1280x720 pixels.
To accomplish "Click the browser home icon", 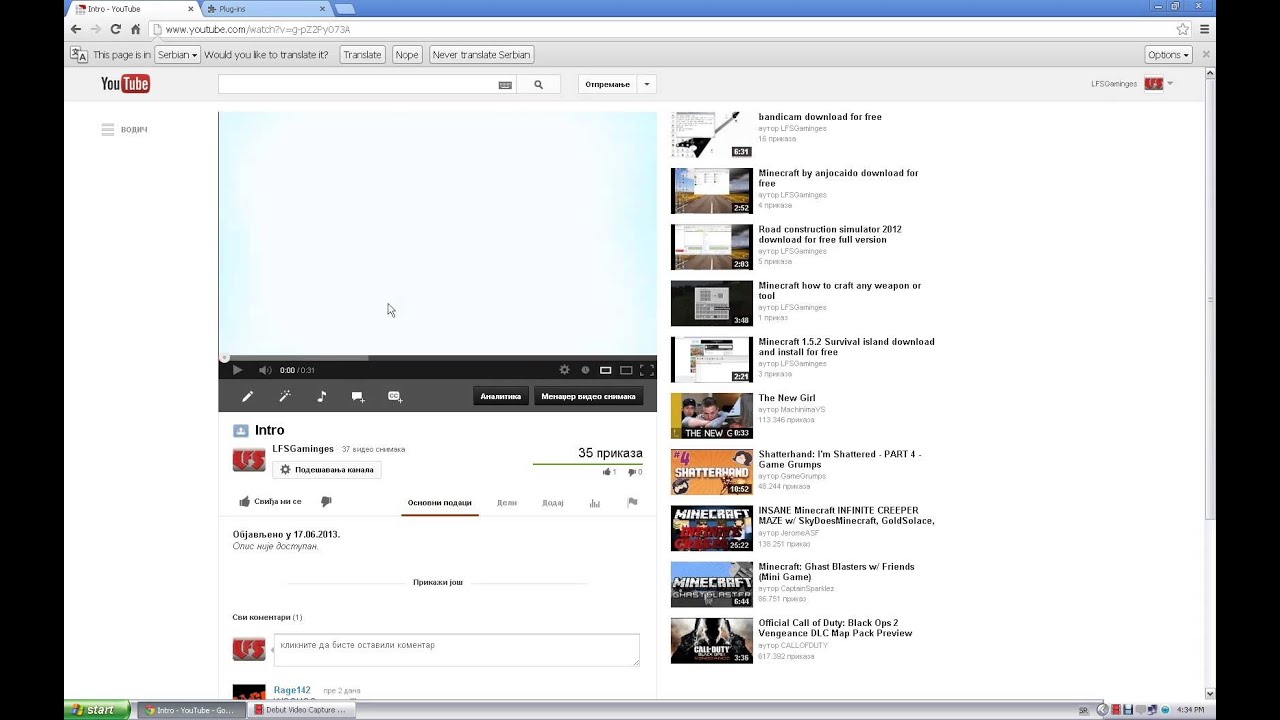I will coord(136,29).
